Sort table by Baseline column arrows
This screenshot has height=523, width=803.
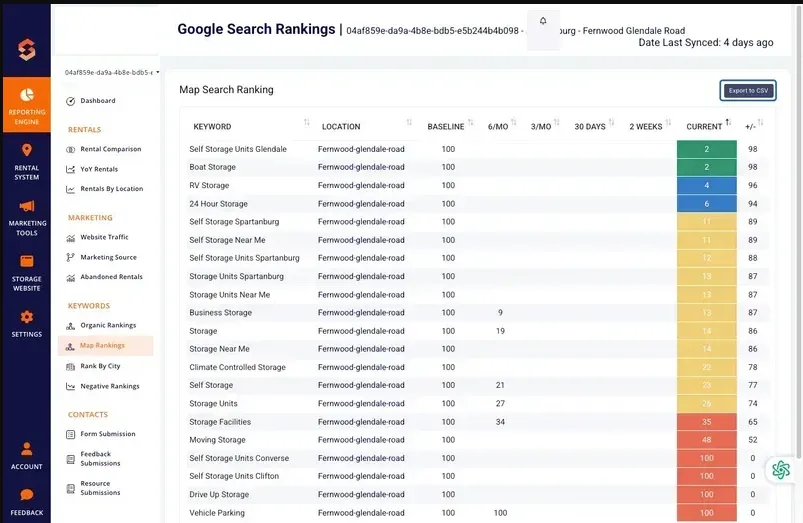pyautogui.click(x=471, y=122)
